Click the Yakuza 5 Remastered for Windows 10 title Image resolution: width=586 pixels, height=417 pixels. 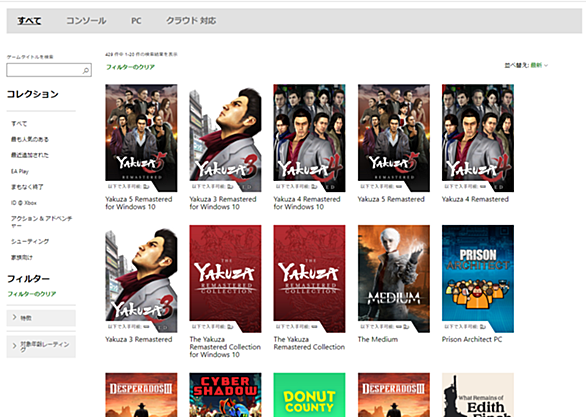[x=139, y=203]
